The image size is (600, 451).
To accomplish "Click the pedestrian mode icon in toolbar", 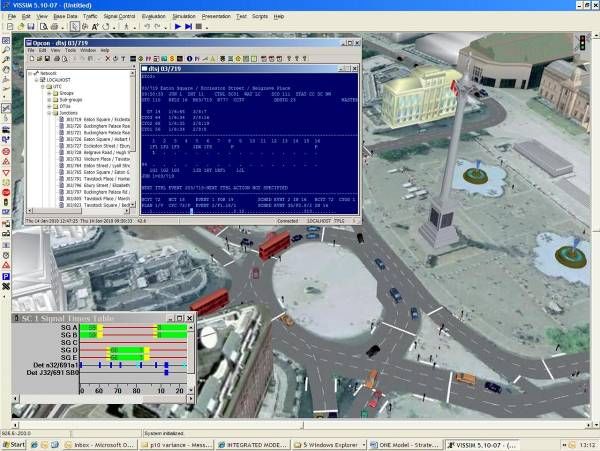I will coord(126,26).
